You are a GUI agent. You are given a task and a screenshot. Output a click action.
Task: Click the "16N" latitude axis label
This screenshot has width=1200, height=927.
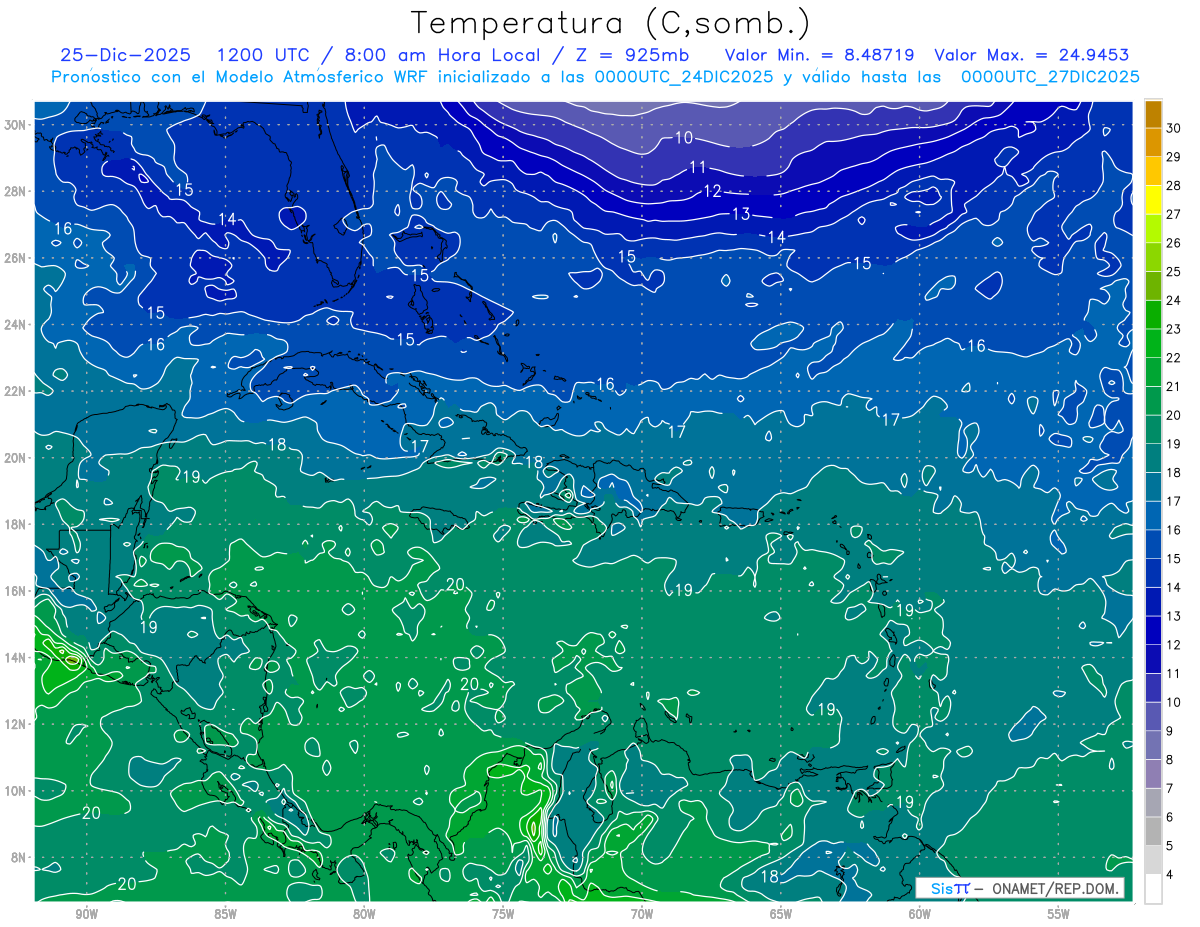[17, 591]
